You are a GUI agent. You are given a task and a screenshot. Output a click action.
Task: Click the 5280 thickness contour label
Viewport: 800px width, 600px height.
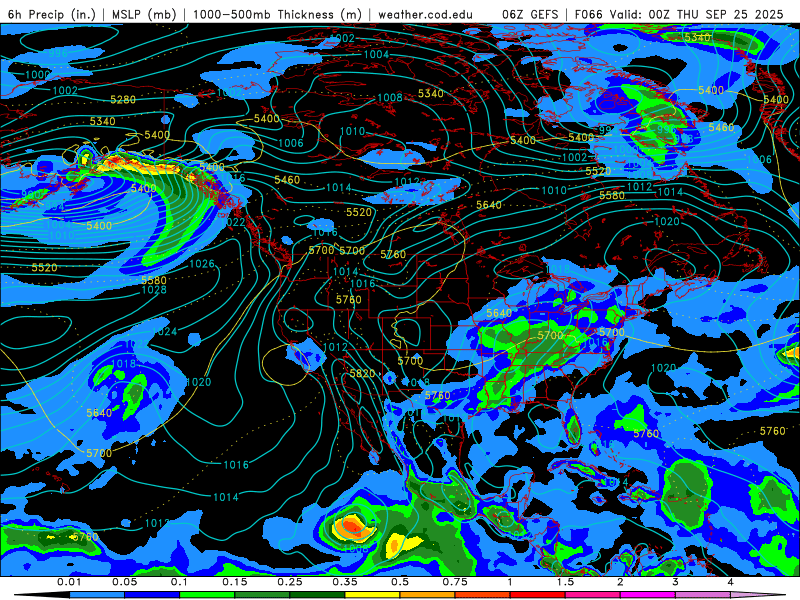click(123, 99)
